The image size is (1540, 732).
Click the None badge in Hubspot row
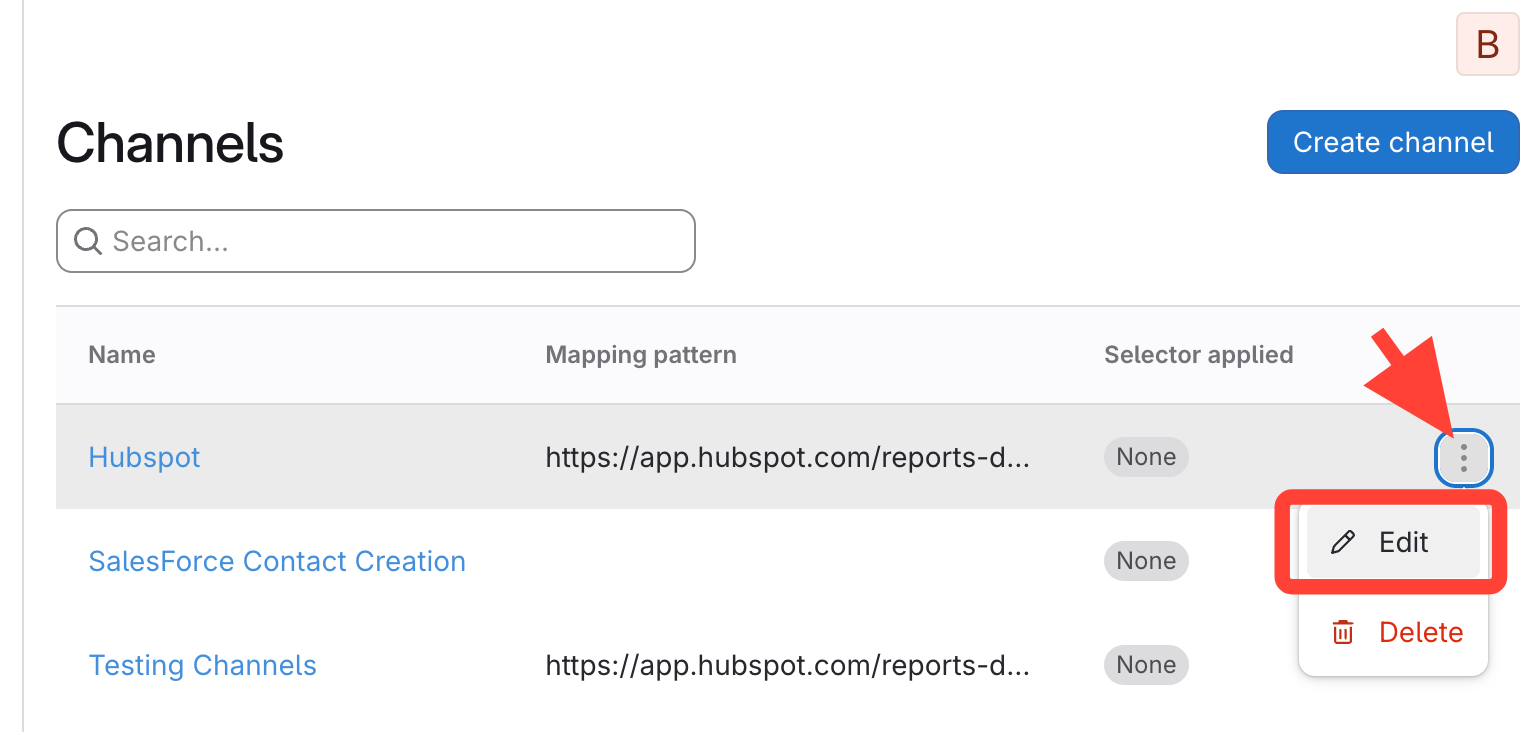1146,457
